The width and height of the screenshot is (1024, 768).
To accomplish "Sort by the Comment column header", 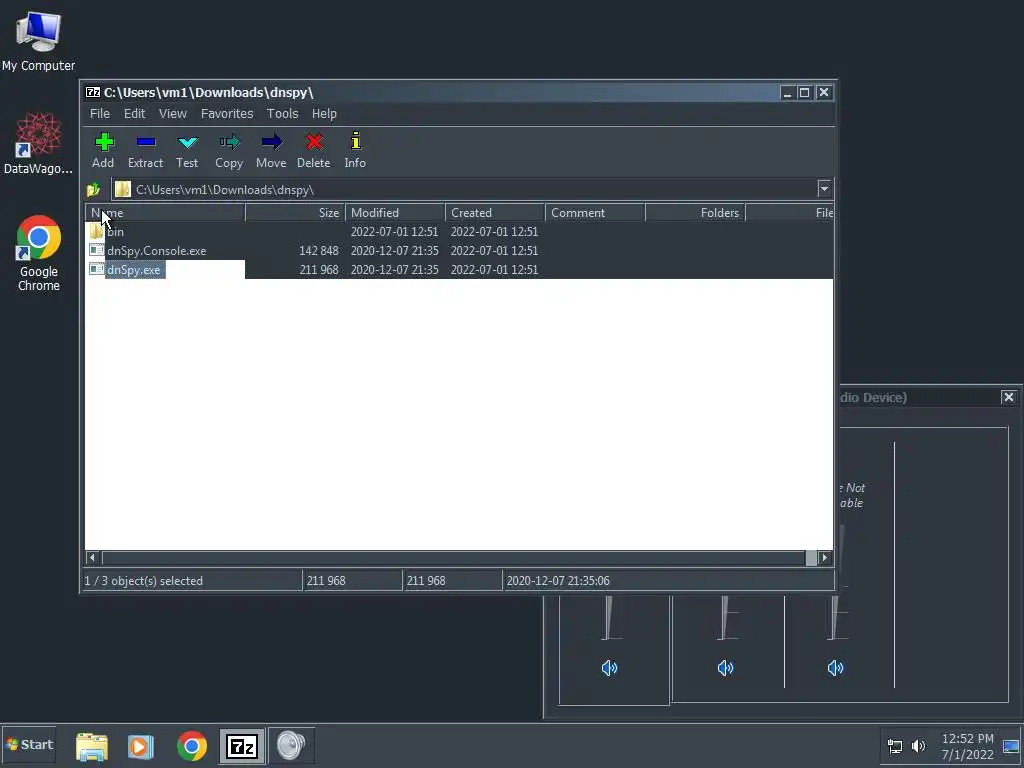I will 595,213.
